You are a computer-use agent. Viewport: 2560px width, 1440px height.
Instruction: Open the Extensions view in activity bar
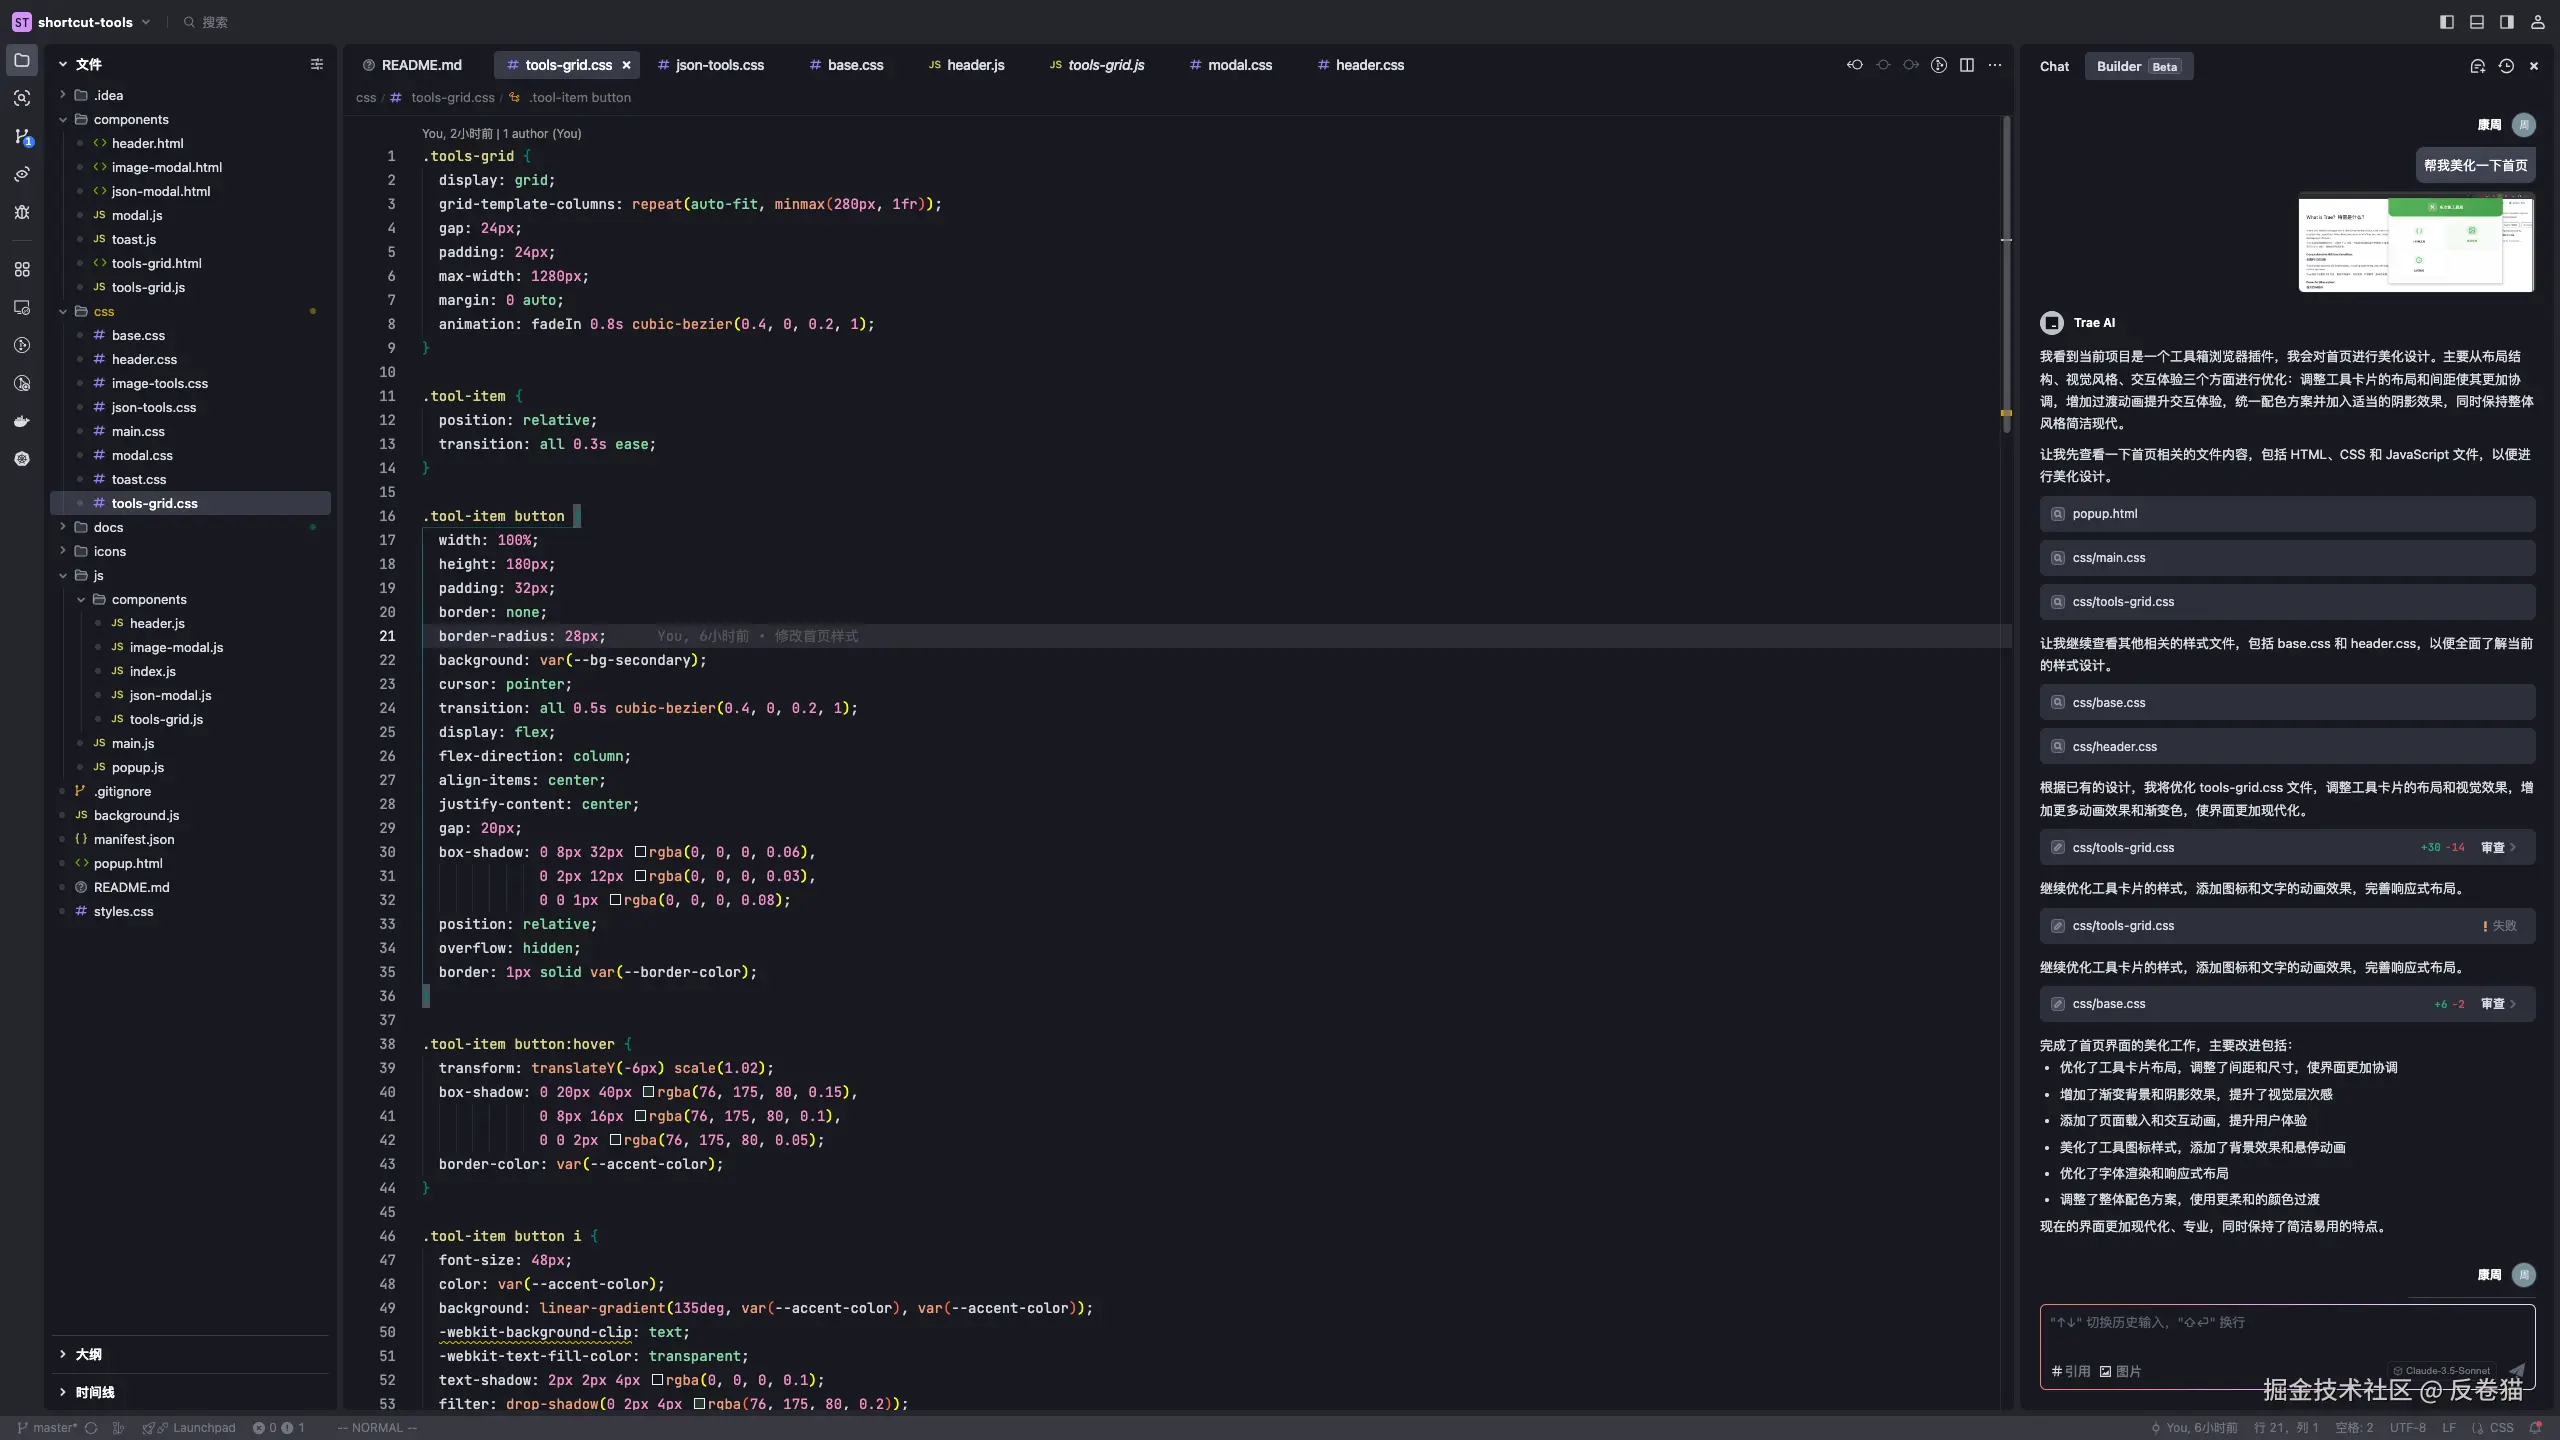coord(22,269)
